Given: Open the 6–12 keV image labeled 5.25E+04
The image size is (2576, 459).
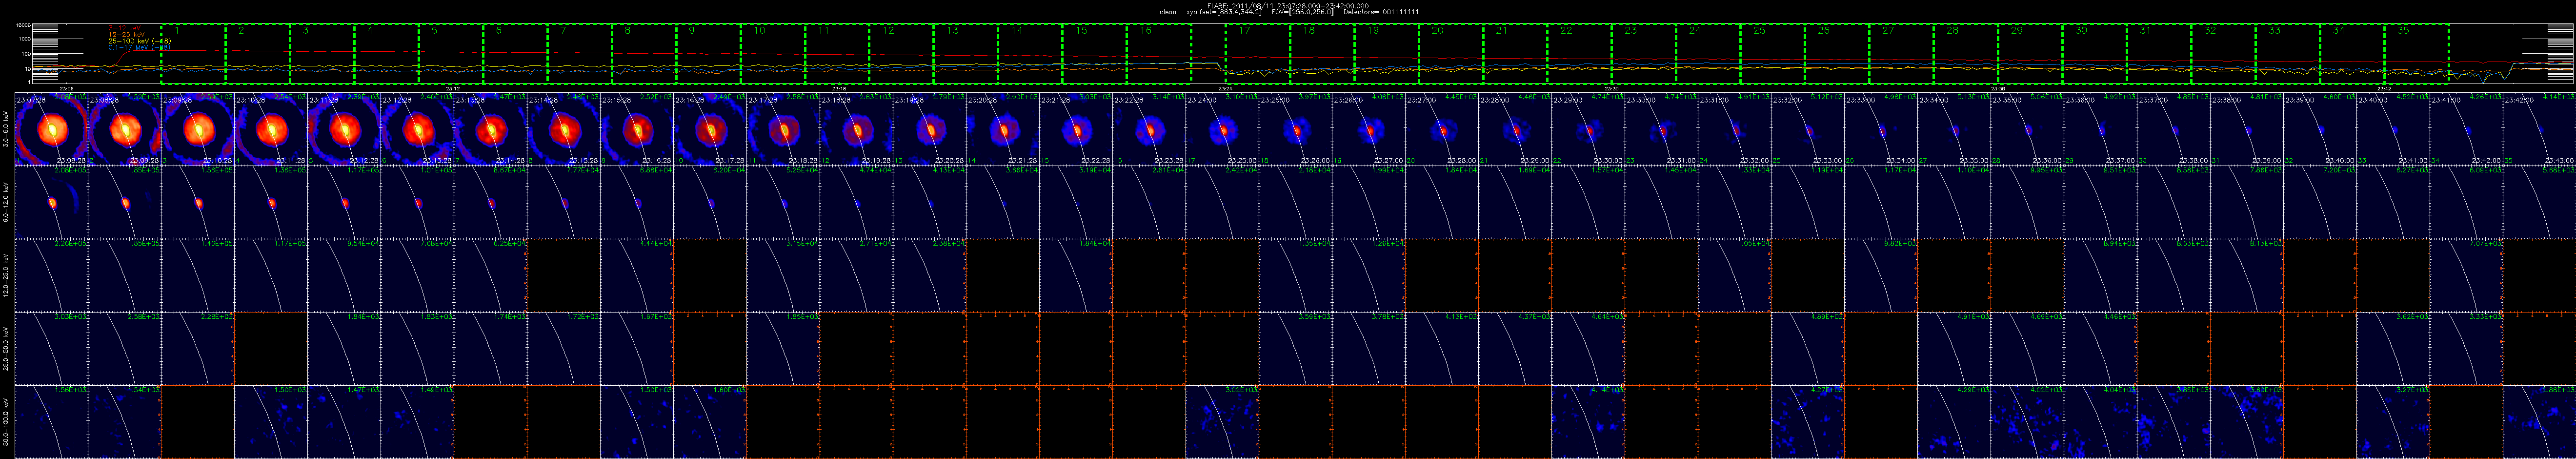Looking at the screenshot, I should (783, 202).
